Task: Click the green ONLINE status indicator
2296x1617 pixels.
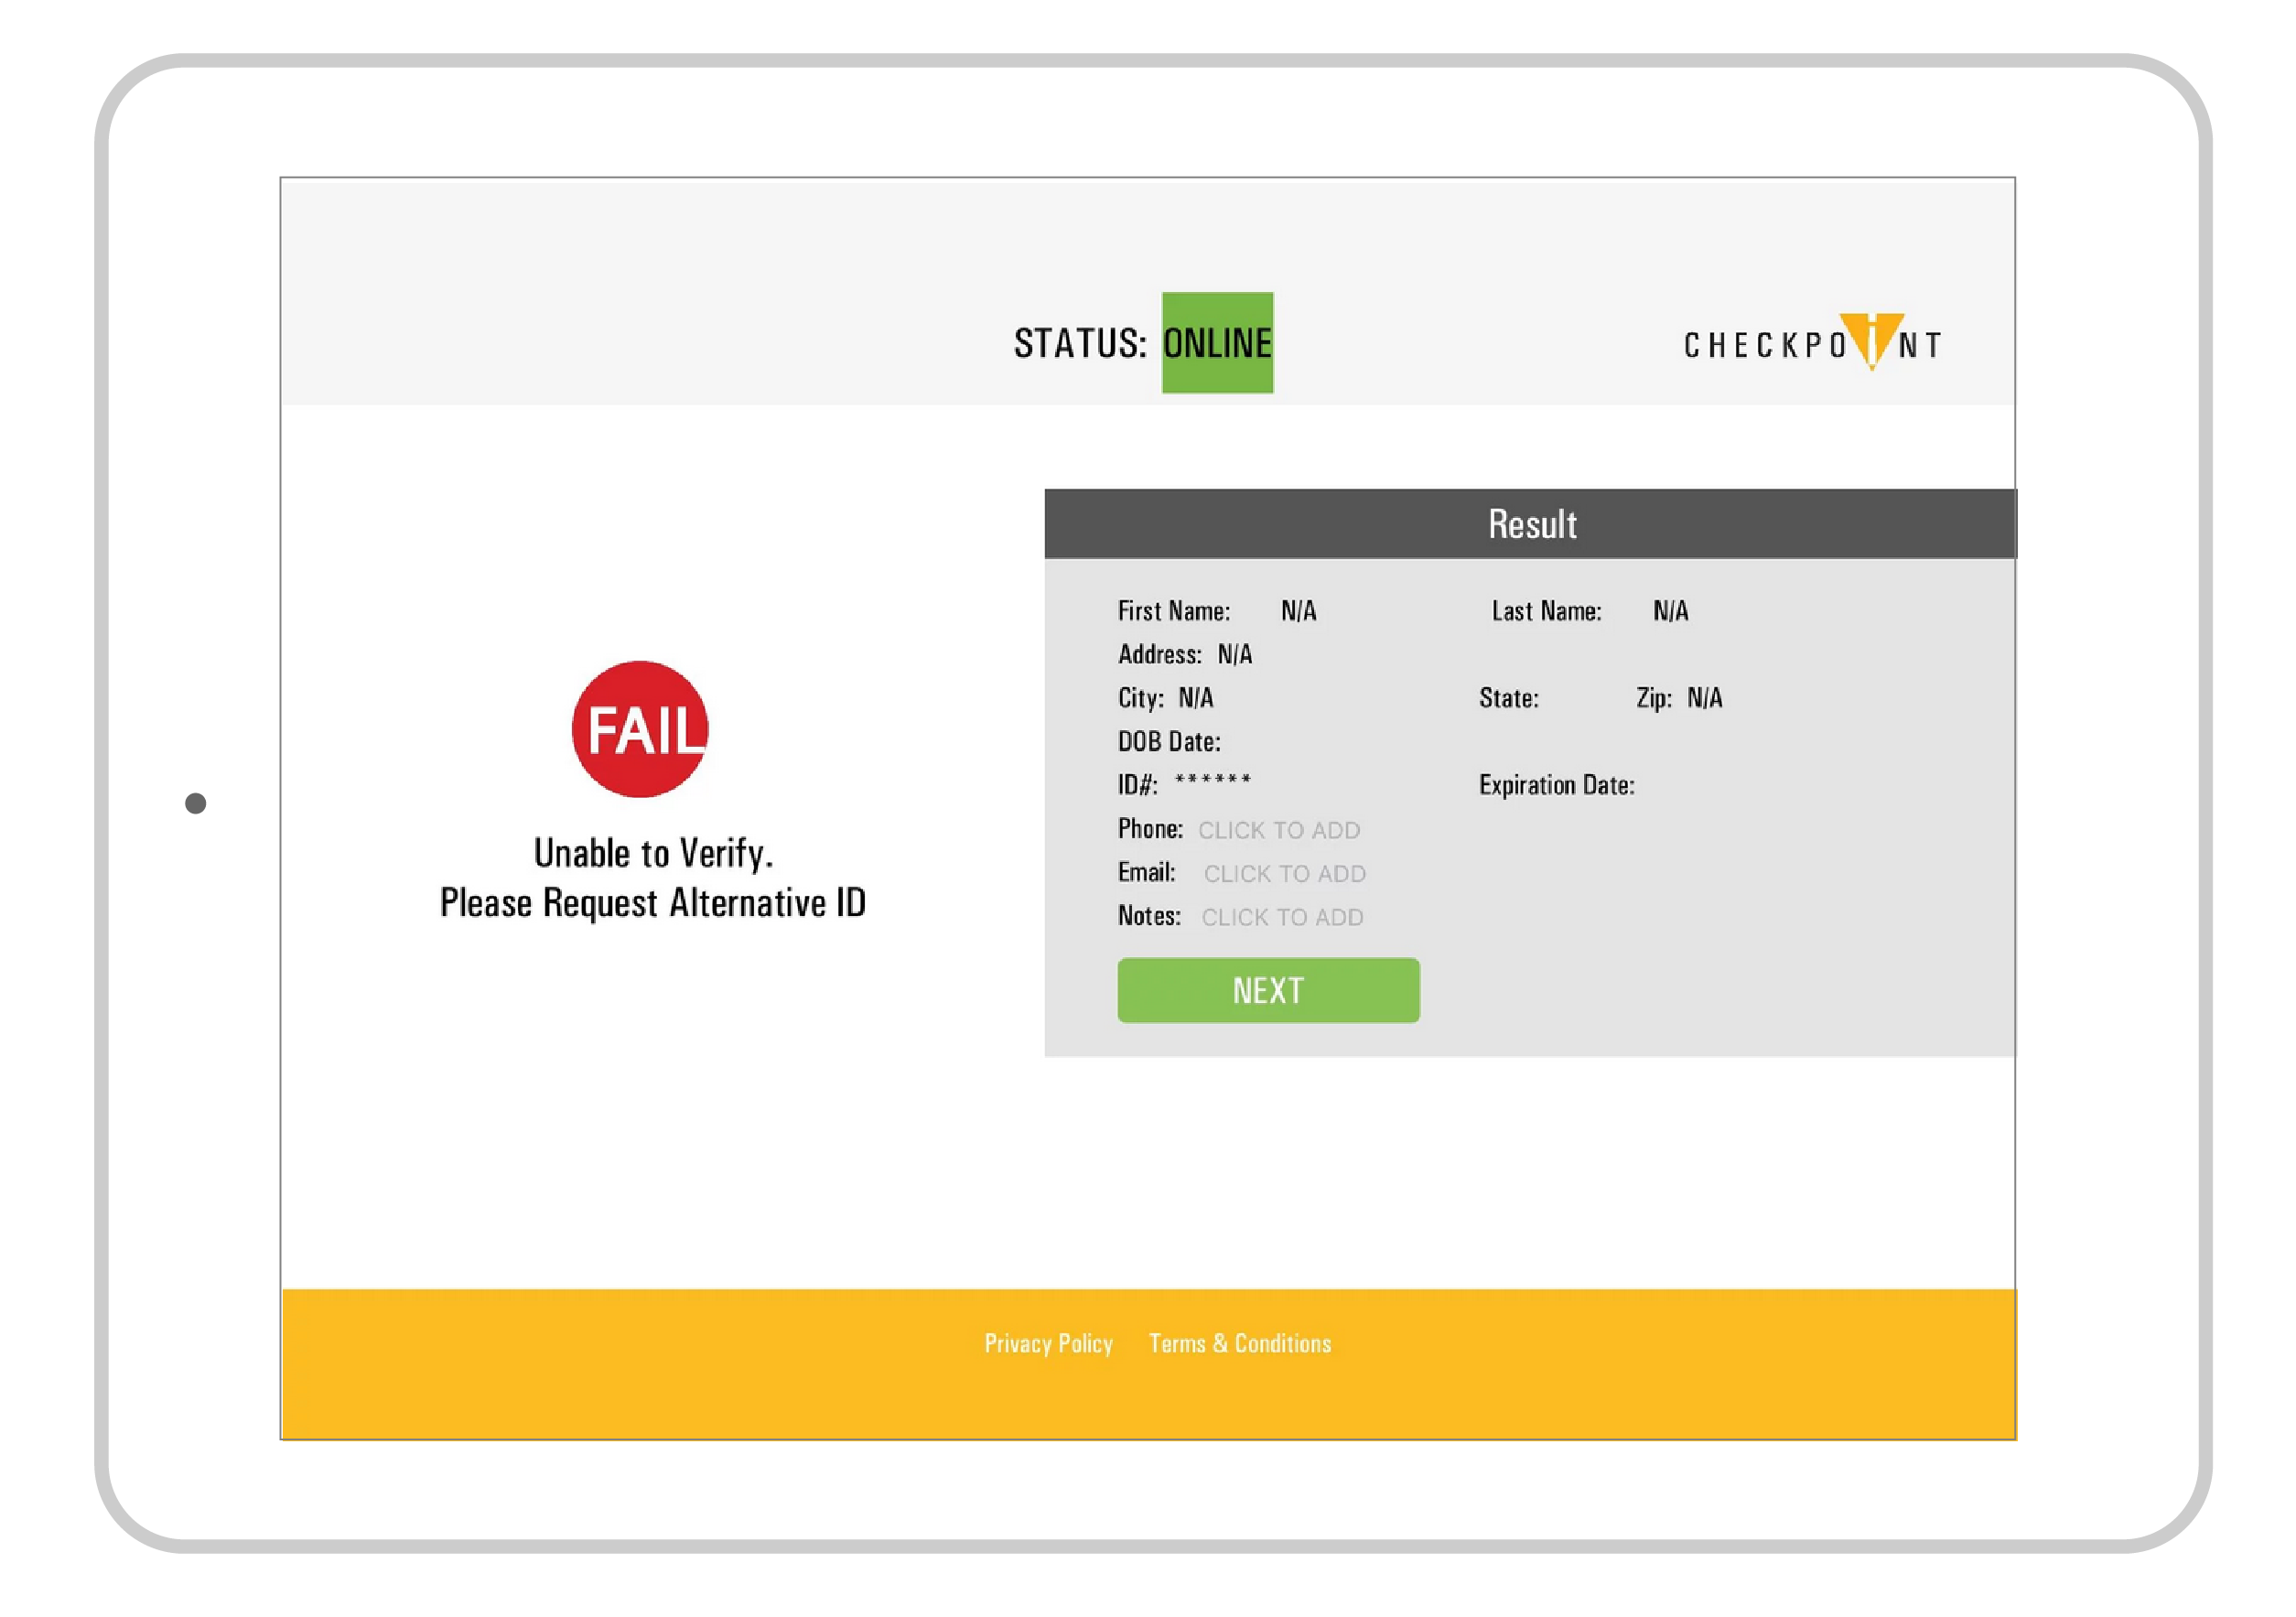Action: pos(1217,343)
